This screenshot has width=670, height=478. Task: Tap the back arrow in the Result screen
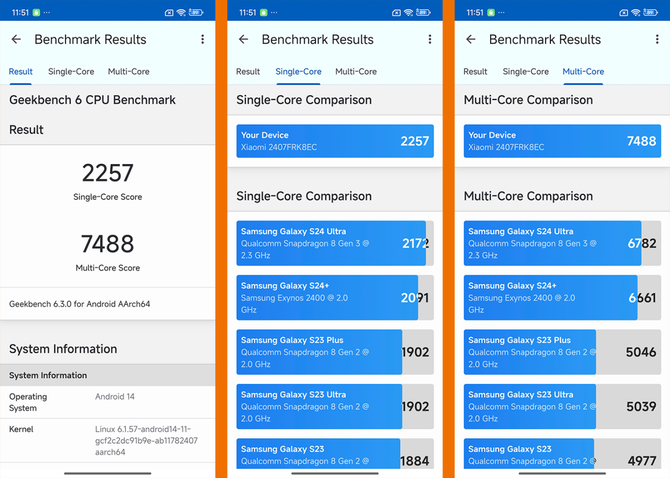point(16,39)
